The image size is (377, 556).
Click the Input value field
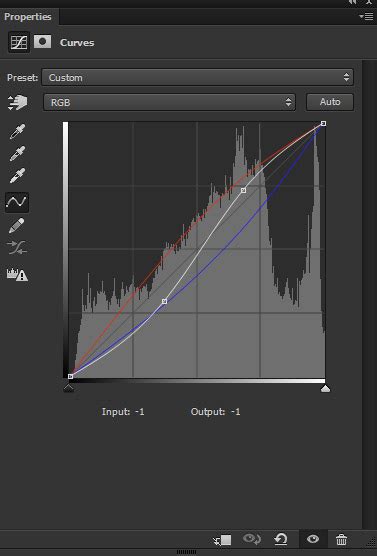tap(140, 412)
